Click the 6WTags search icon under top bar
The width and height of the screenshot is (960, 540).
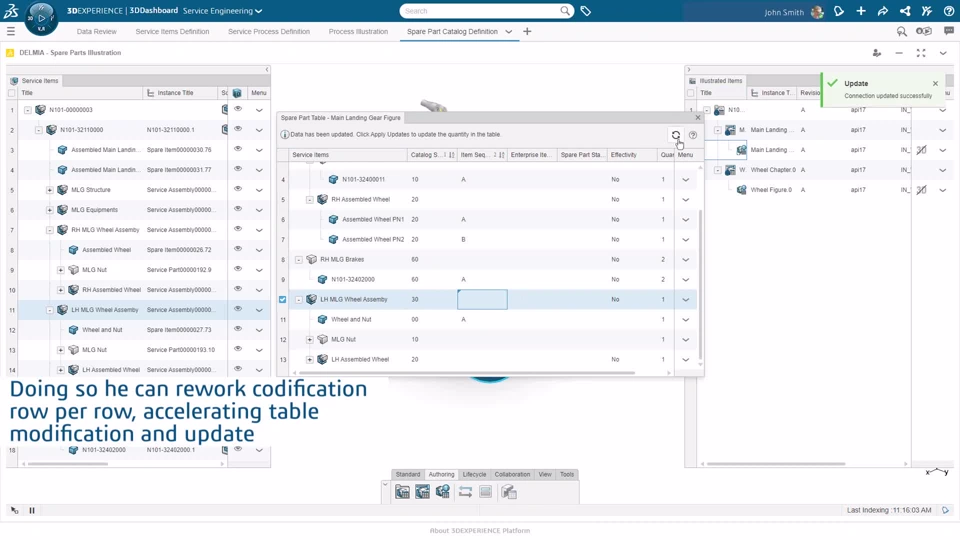pyautogui.click(x=902, y=31)
